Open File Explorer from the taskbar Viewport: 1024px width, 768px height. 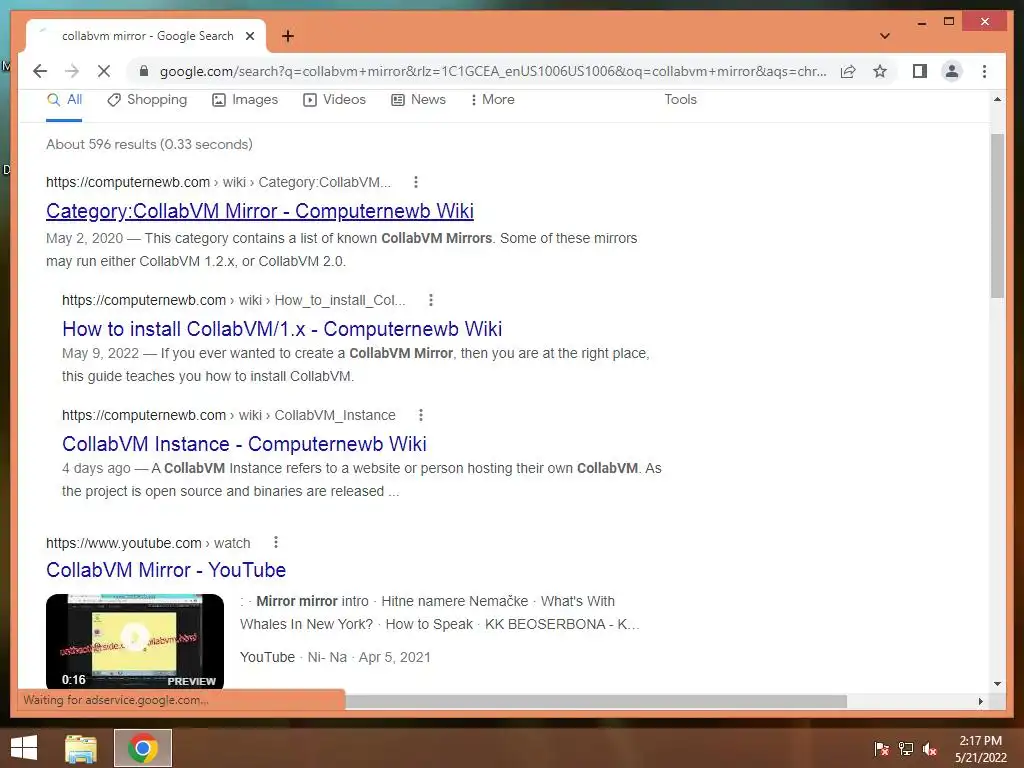point(81,748)
